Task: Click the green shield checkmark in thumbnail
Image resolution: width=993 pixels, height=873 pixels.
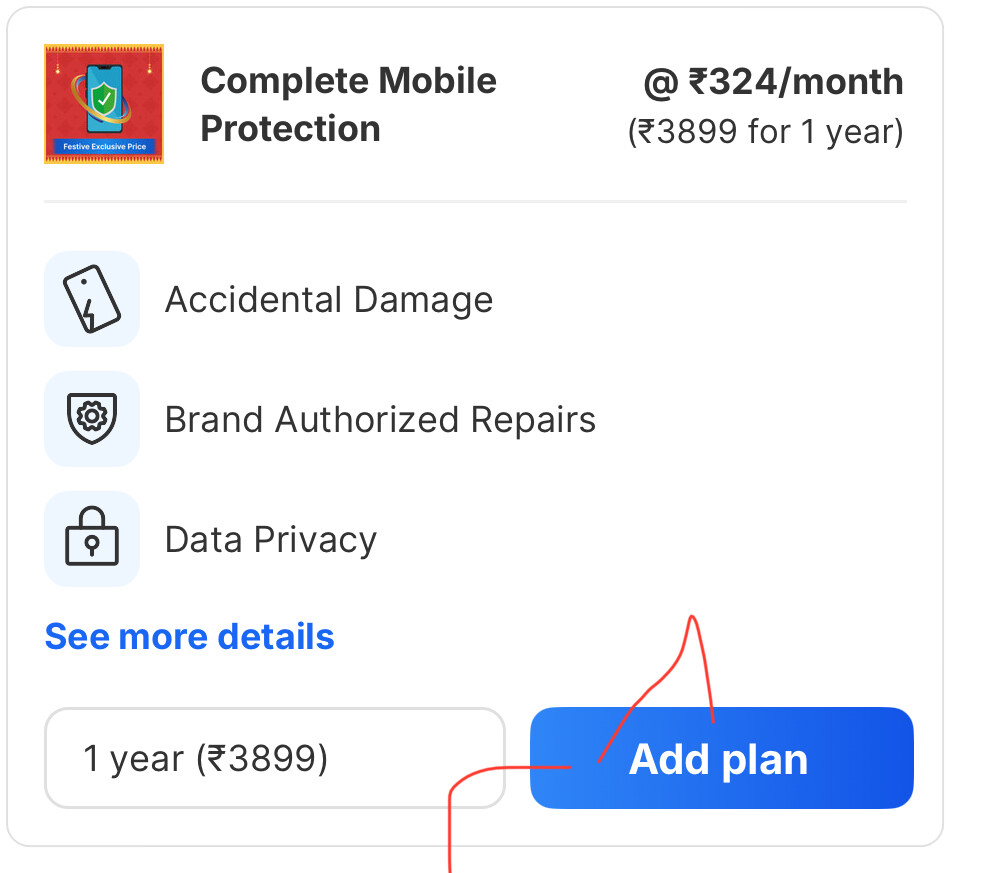Action: 105,97
